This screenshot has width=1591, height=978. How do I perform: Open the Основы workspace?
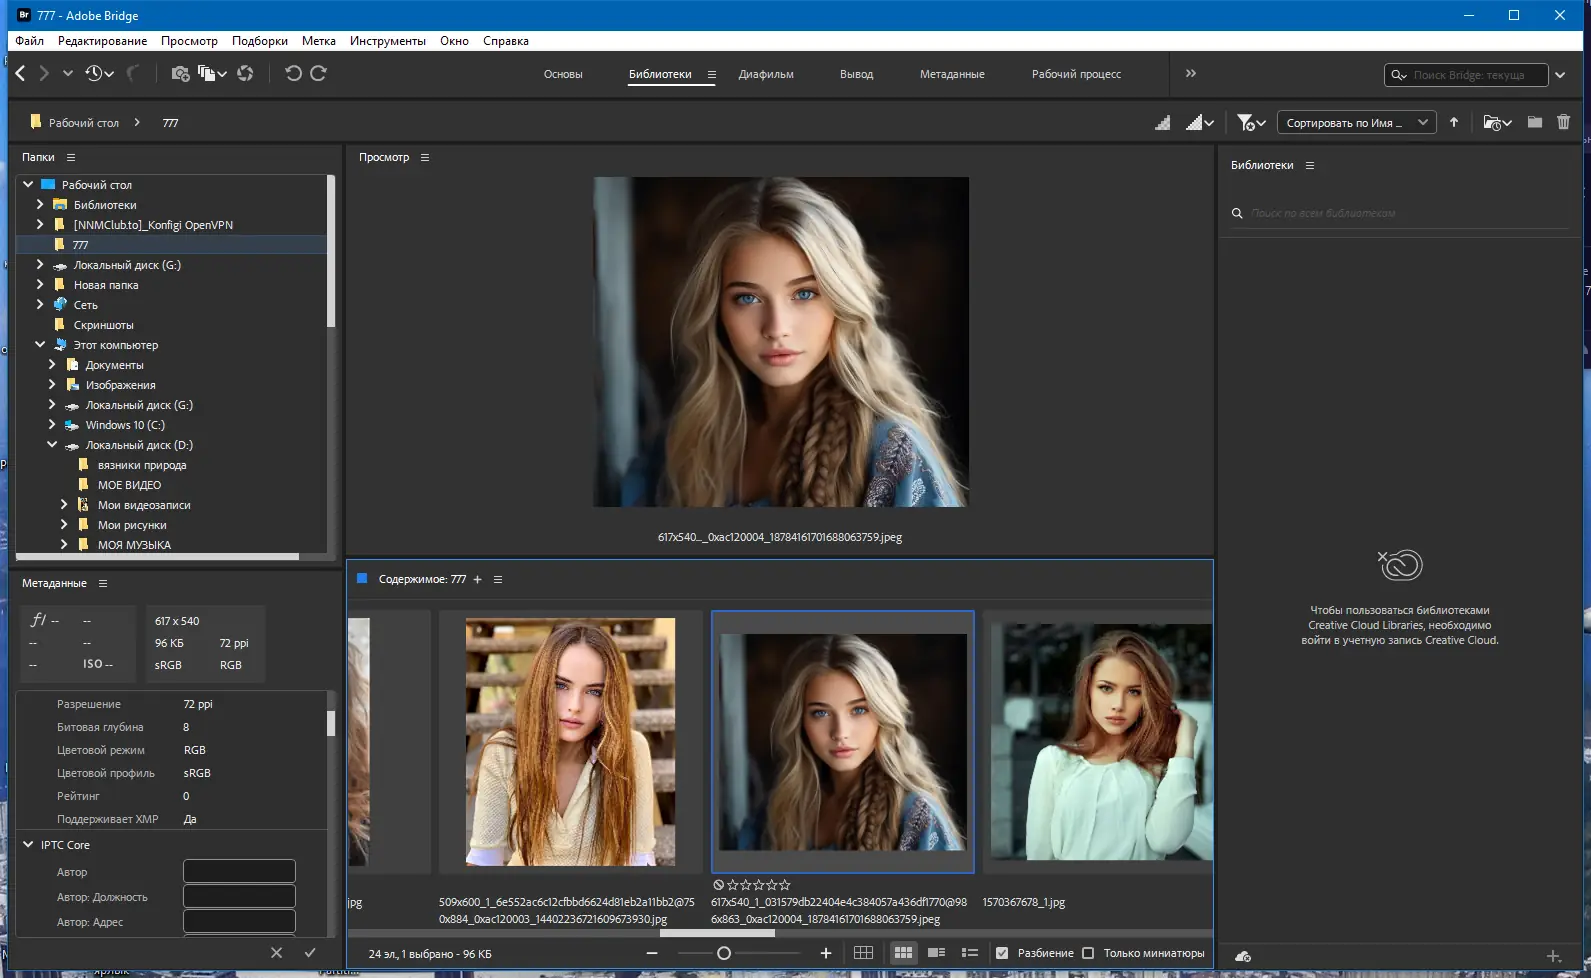point(563,74)
